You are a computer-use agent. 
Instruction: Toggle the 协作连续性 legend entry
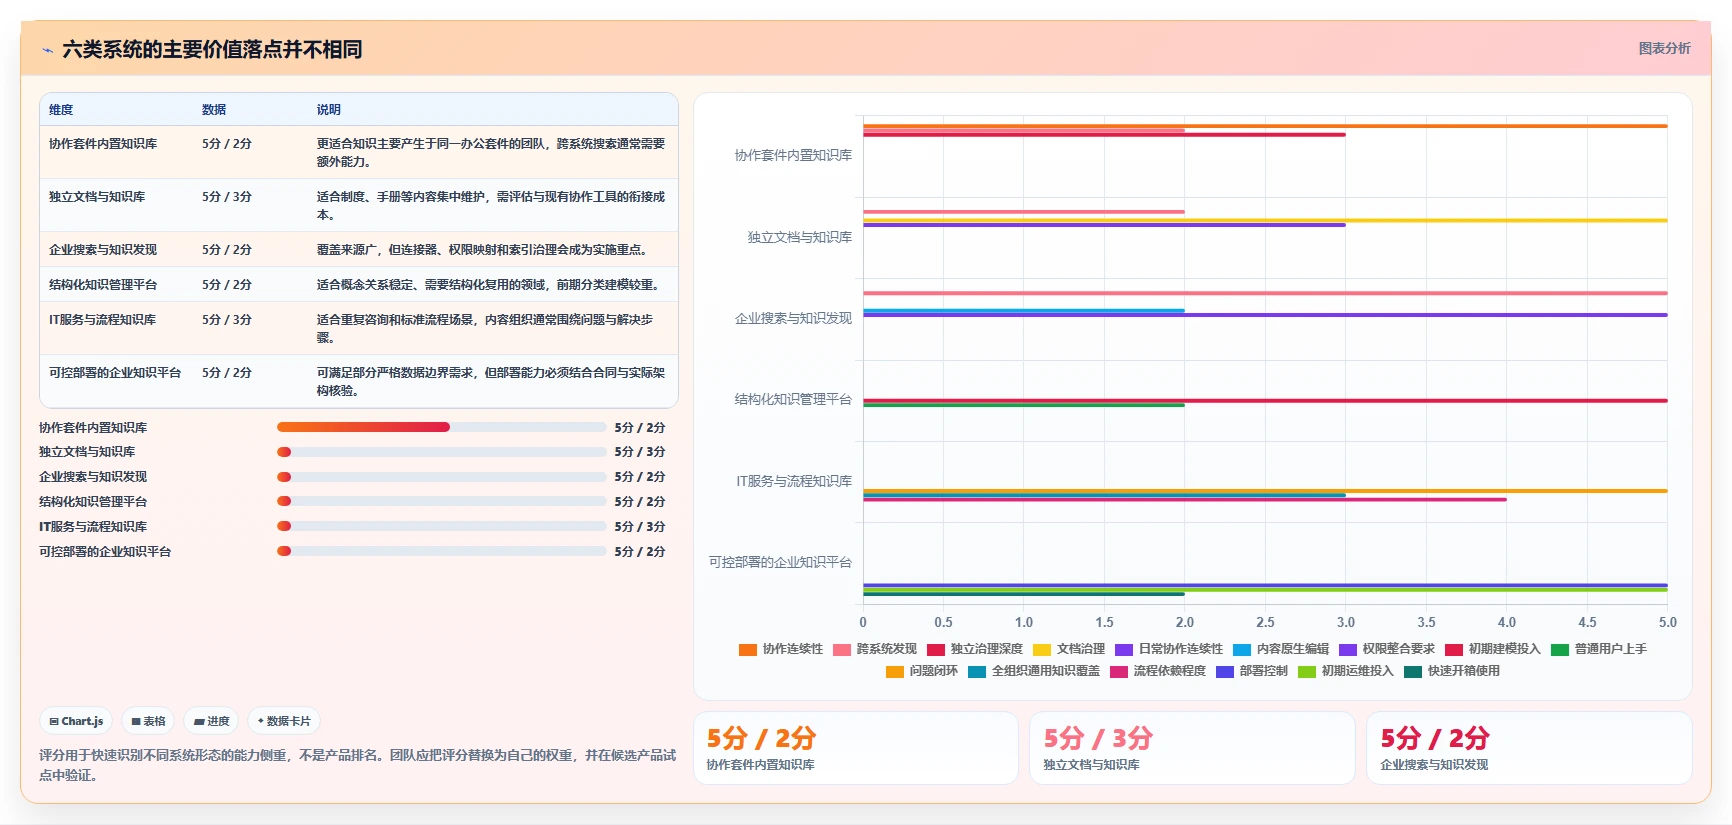coord(781,649)
